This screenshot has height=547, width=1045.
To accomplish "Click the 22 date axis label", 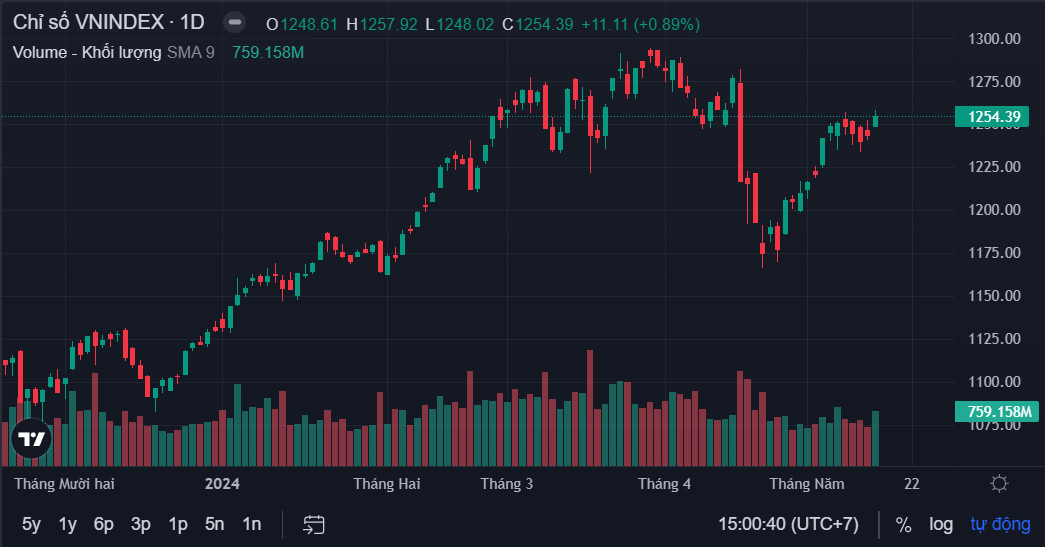I will point(912,484).
